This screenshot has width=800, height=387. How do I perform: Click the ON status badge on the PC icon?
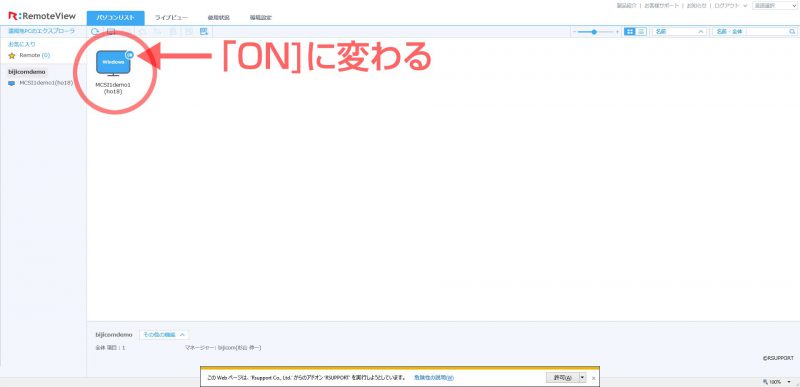[x=129, y=55]
